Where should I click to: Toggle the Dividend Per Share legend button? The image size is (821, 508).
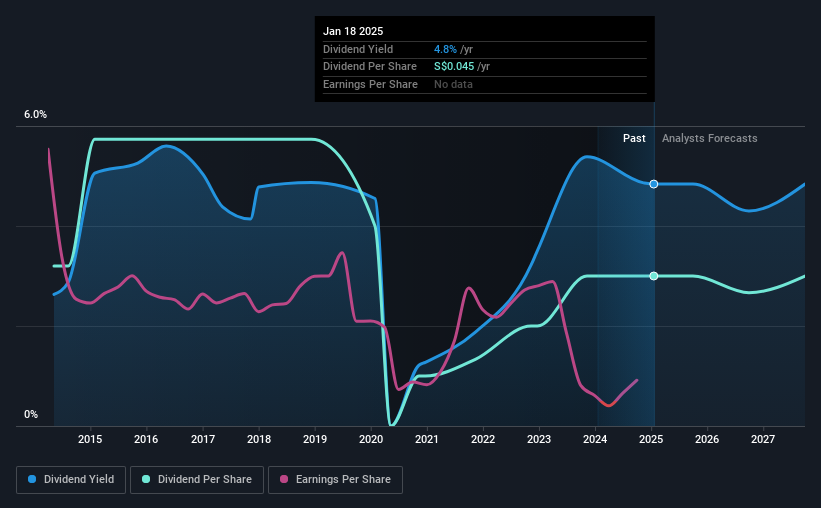click(x=197, y=480)
